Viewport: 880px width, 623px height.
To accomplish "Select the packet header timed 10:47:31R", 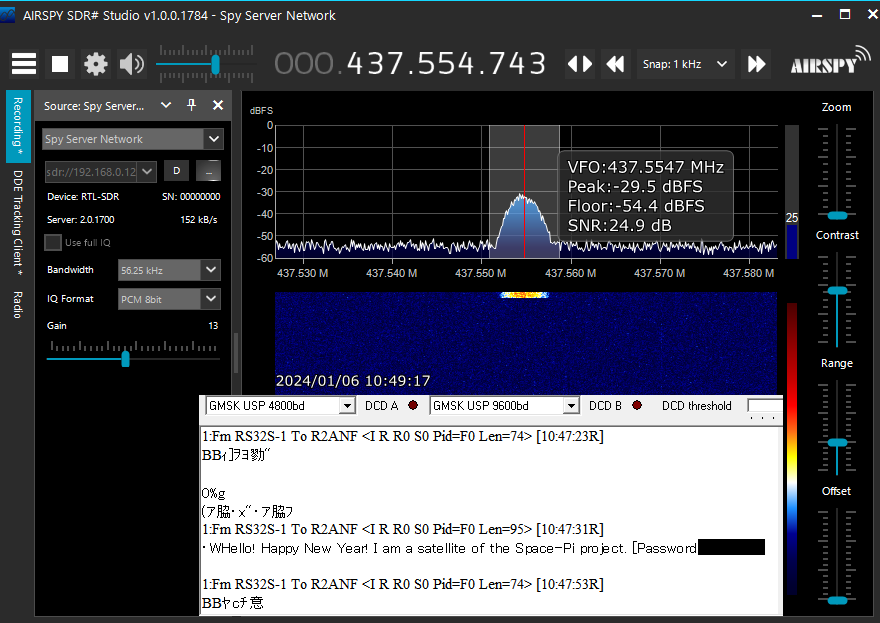I will pos(403,529).
